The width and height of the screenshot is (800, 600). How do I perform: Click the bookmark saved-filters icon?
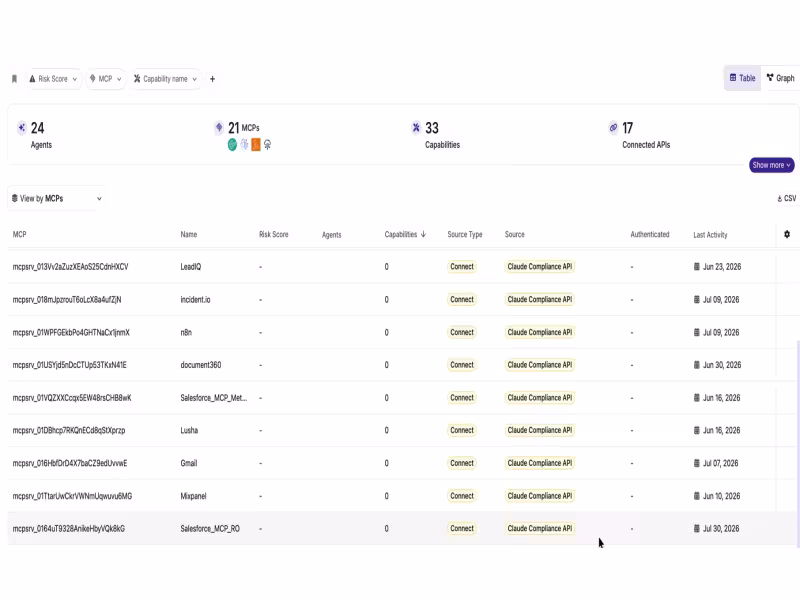tap(14, 79)
